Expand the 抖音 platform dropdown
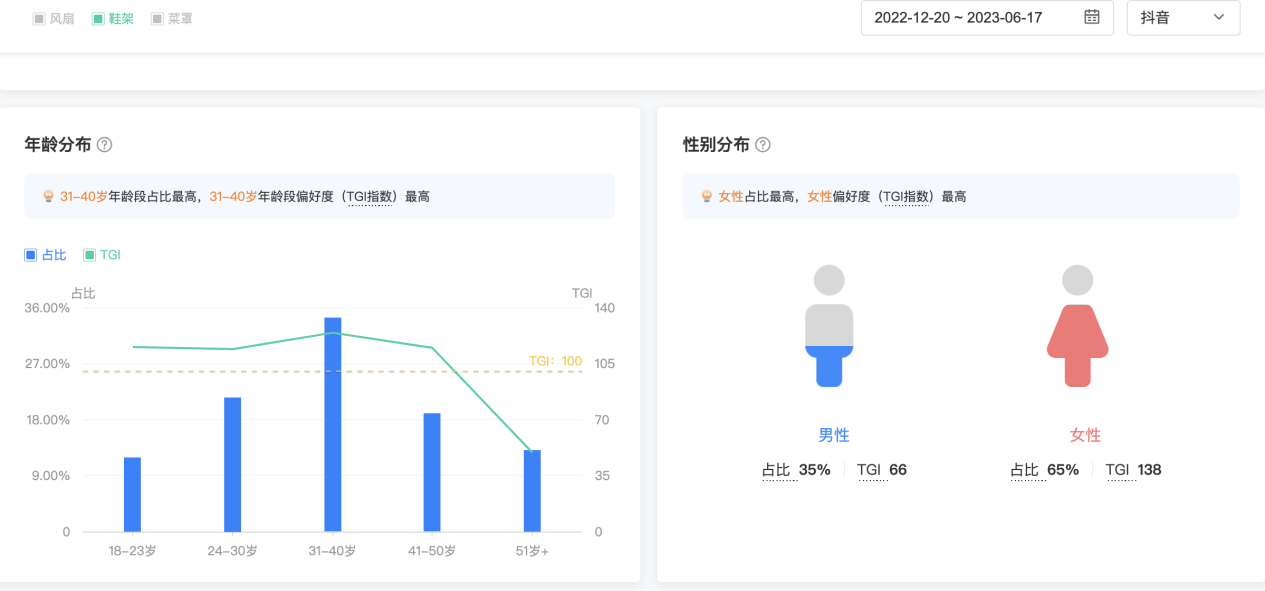Image resolution: width=1265 pixels, height=591 pixels. (x=1183, y=17)
